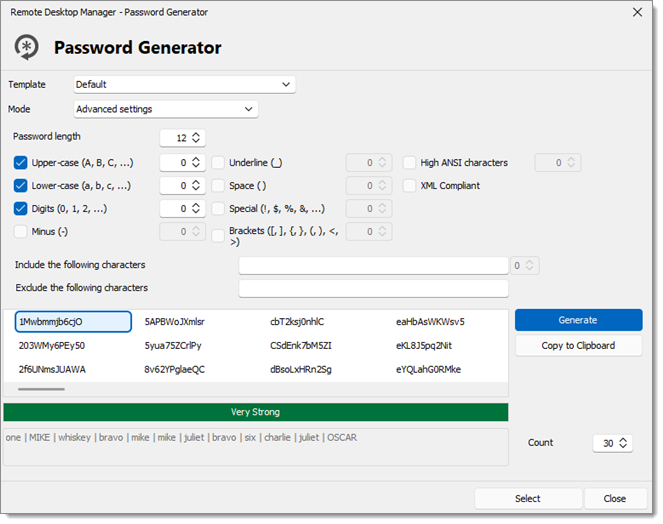Enable the High ANSI characters checkbox
Viewport: 663px width, 524px height.
pos(409,163)
